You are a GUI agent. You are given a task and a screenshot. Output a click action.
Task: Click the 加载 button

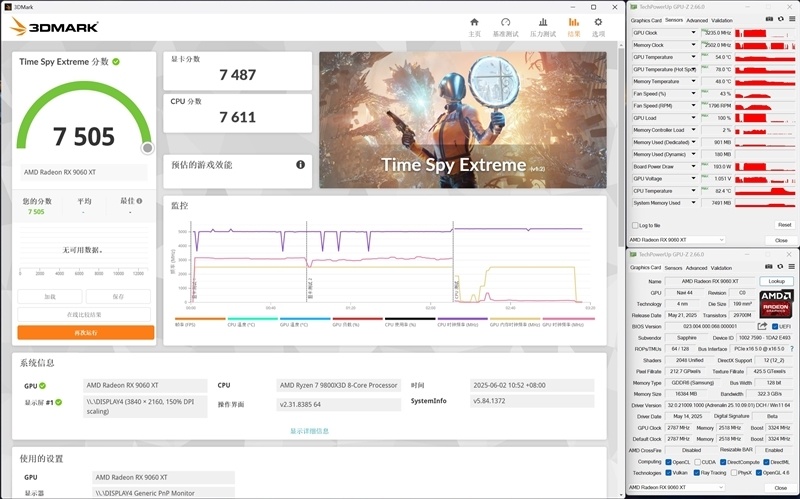[x=49, y=296]
